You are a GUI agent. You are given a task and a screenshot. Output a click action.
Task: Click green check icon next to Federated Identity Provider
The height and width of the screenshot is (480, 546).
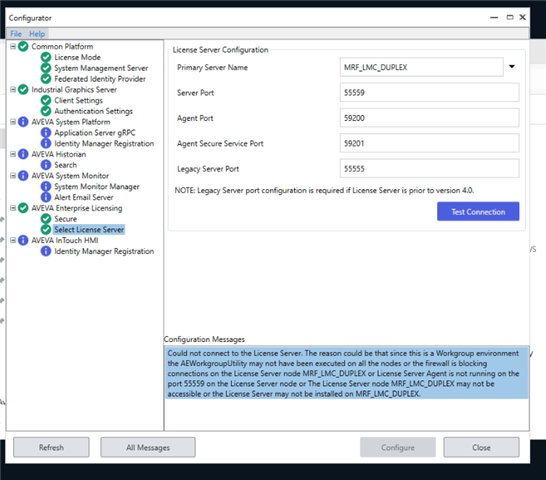coord(46,79)
